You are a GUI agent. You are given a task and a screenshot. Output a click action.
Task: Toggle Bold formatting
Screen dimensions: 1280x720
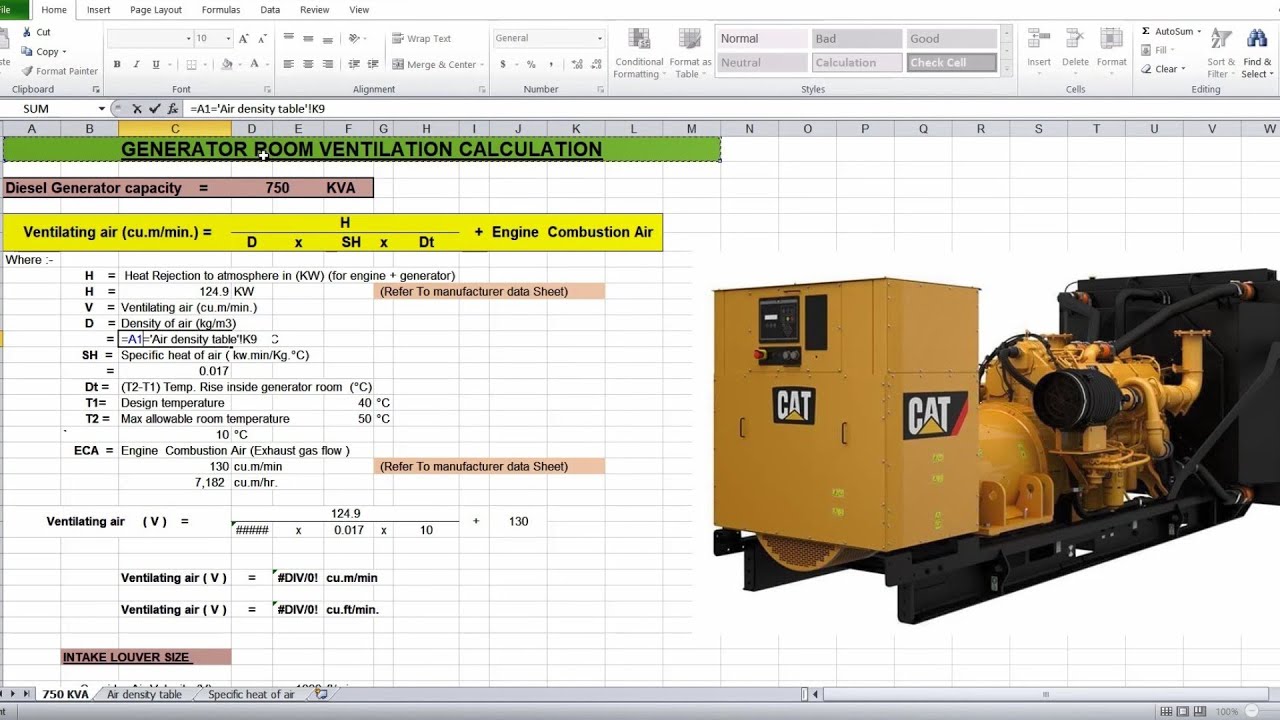(117, 64)
